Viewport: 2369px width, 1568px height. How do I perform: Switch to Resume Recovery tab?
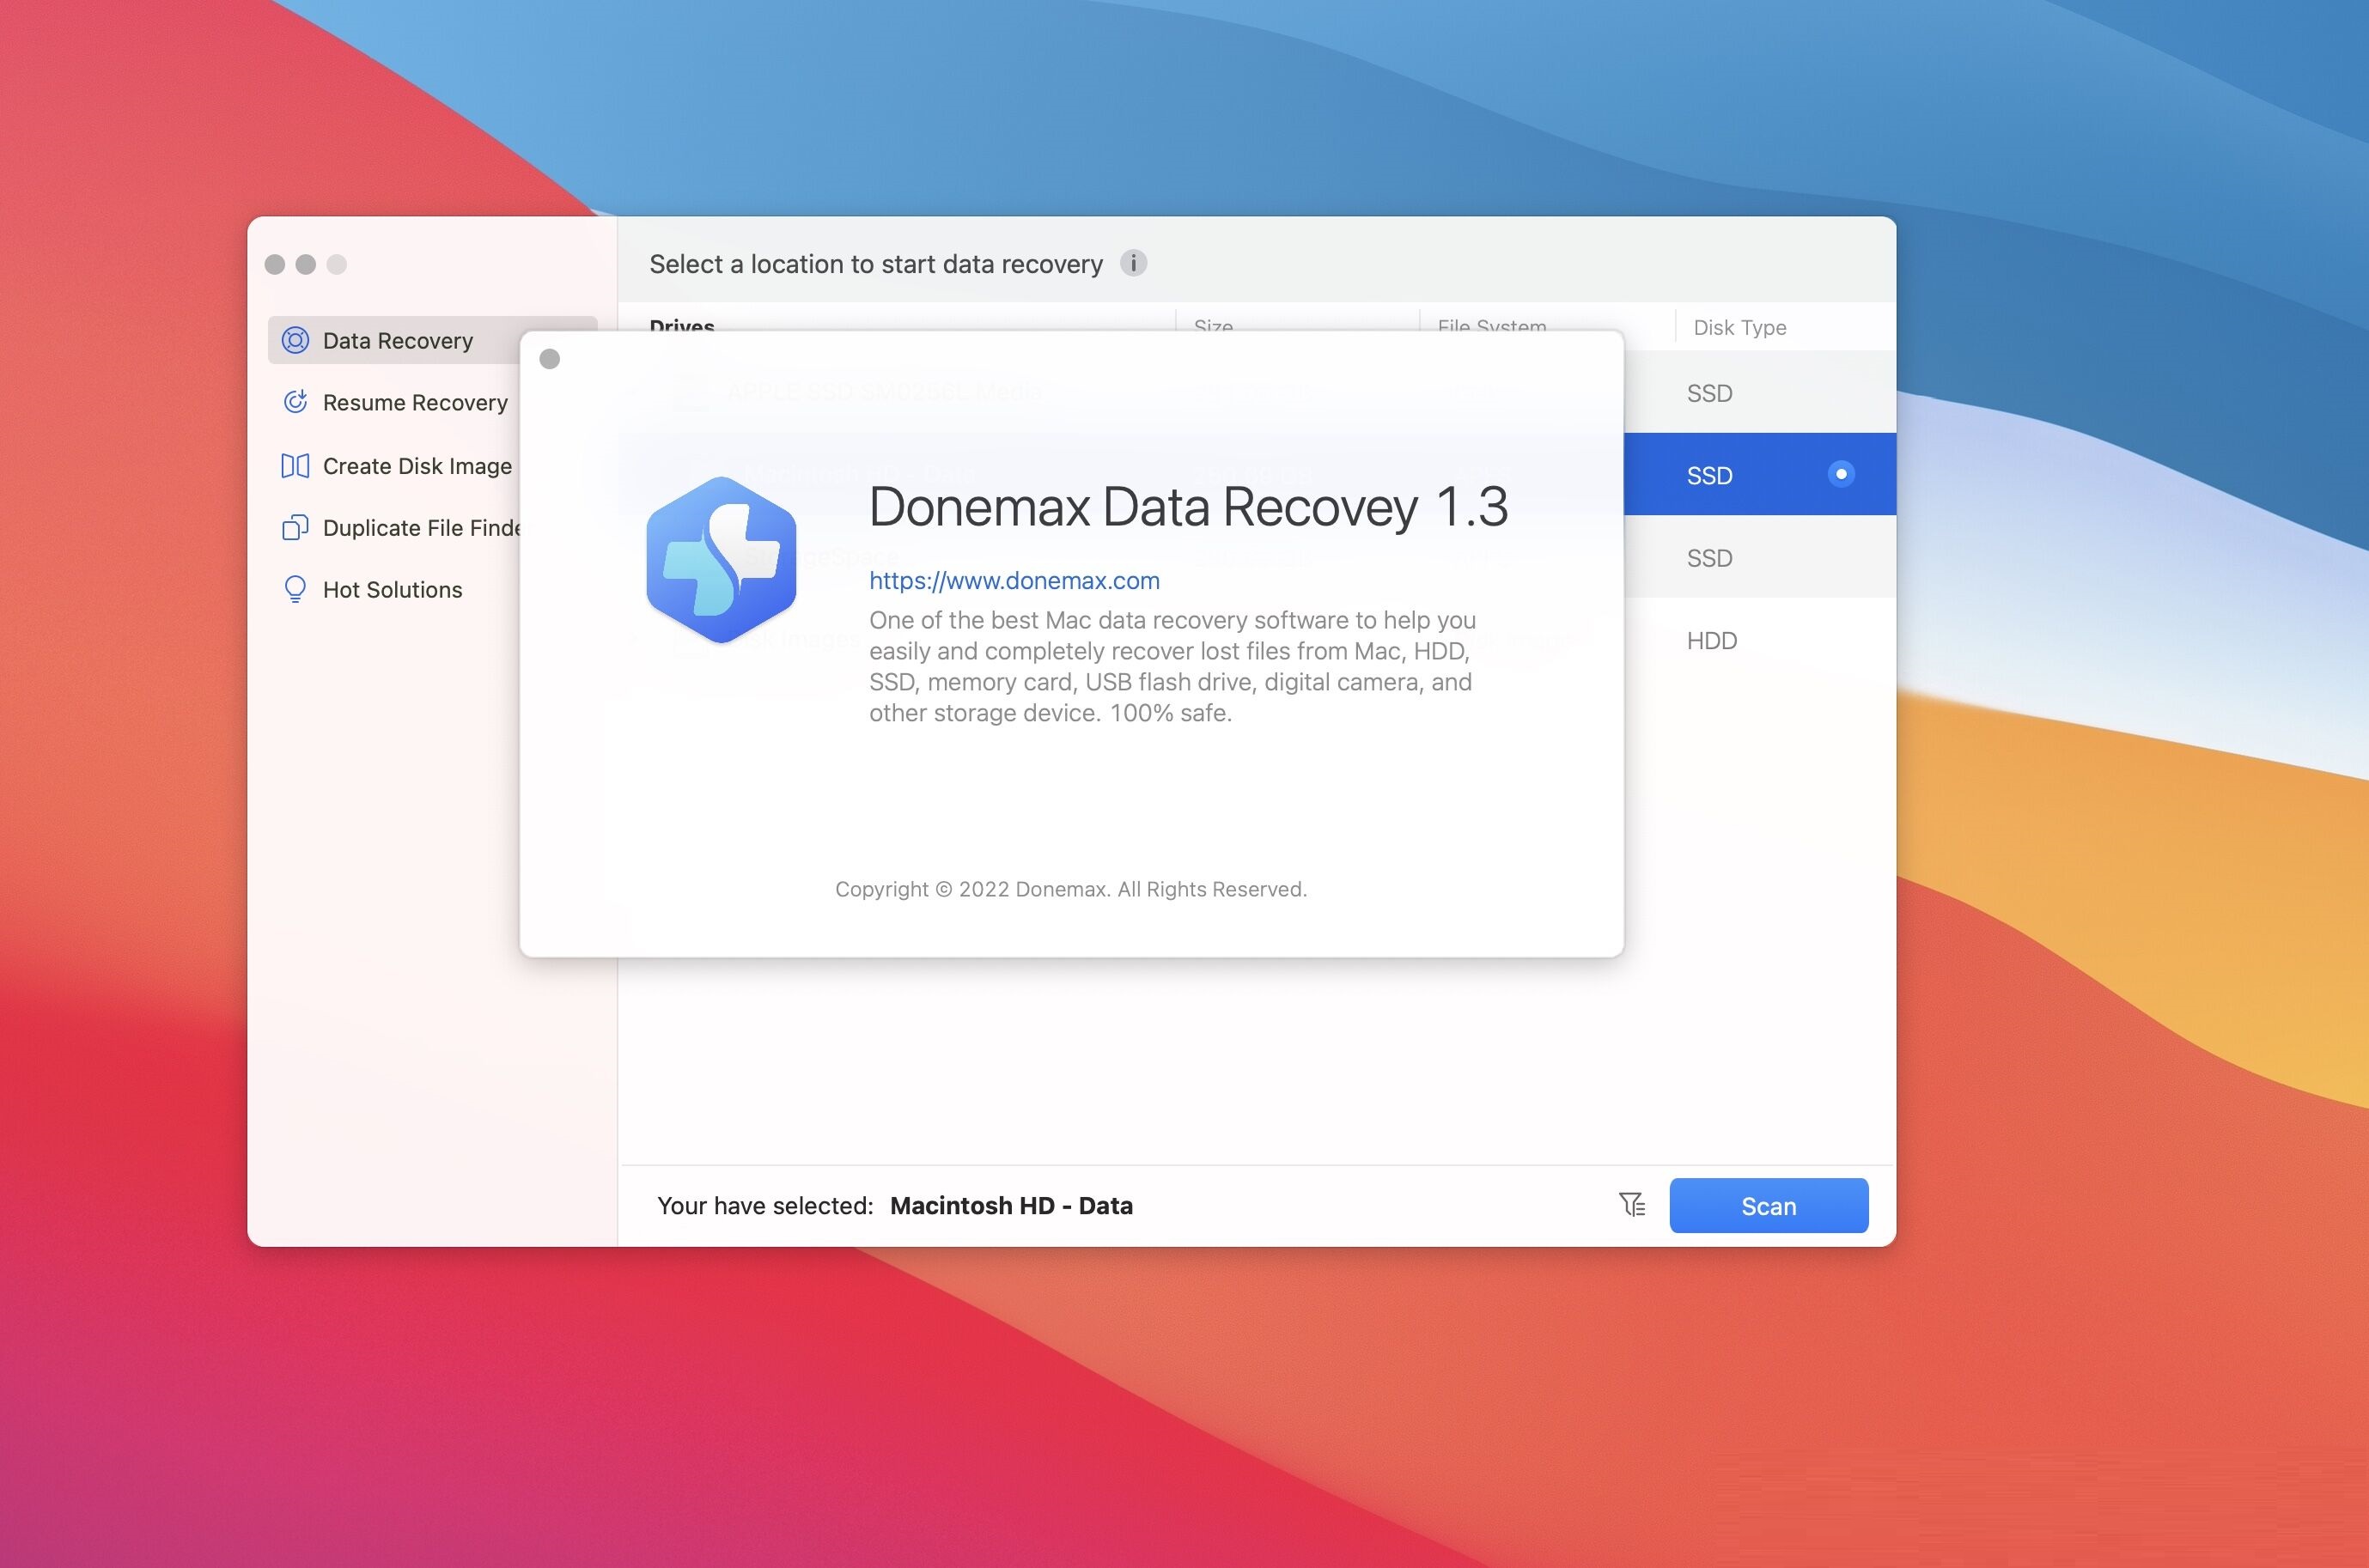[415, 403]
